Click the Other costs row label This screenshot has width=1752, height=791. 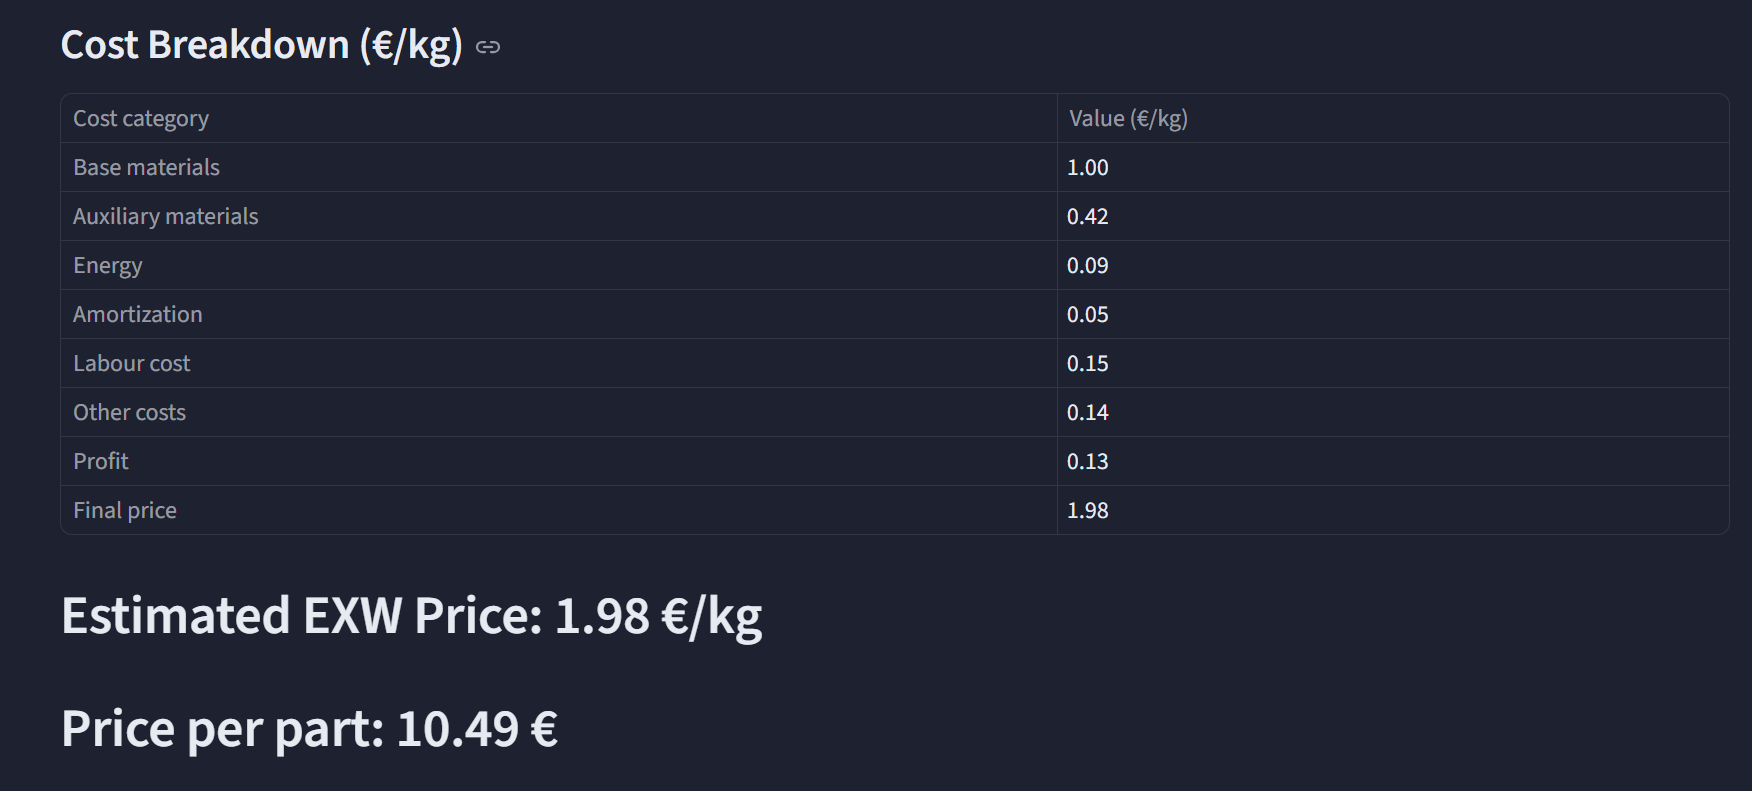pos(130,412)
